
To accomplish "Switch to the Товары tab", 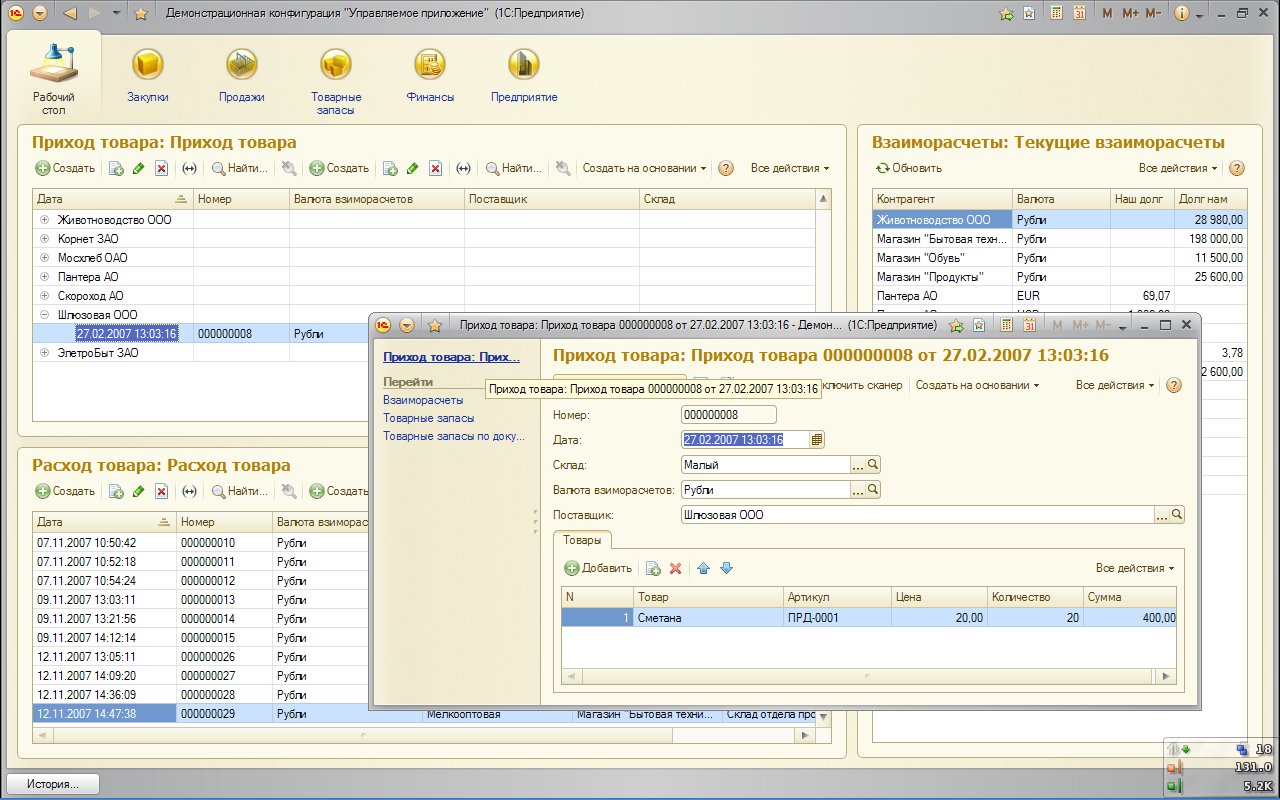I will coord(582,539).
